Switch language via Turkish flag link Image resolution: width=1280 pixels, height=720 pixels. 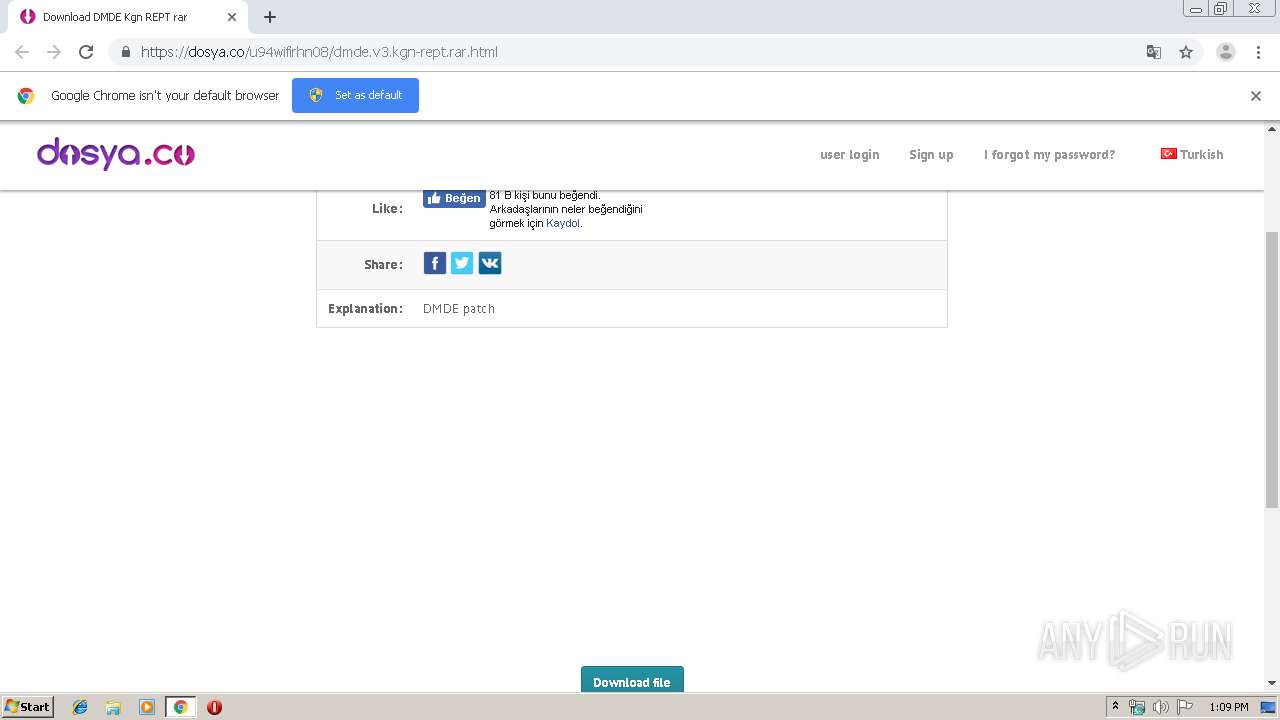coord(1192,154)
